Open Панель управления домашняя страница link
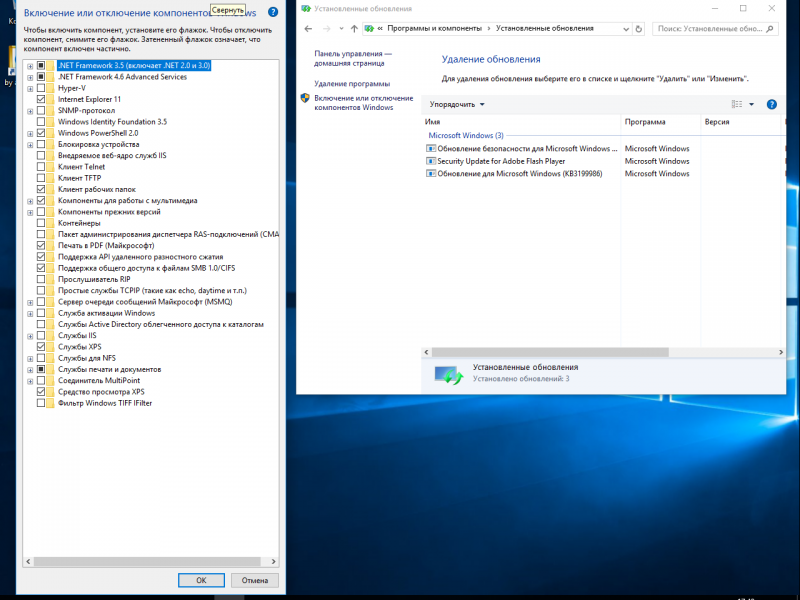 pos(353,58)
